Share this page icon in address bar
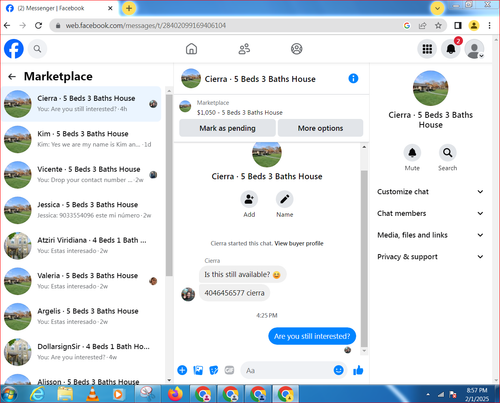The width and height of the screenshot is (500, 403). (423, 25)
